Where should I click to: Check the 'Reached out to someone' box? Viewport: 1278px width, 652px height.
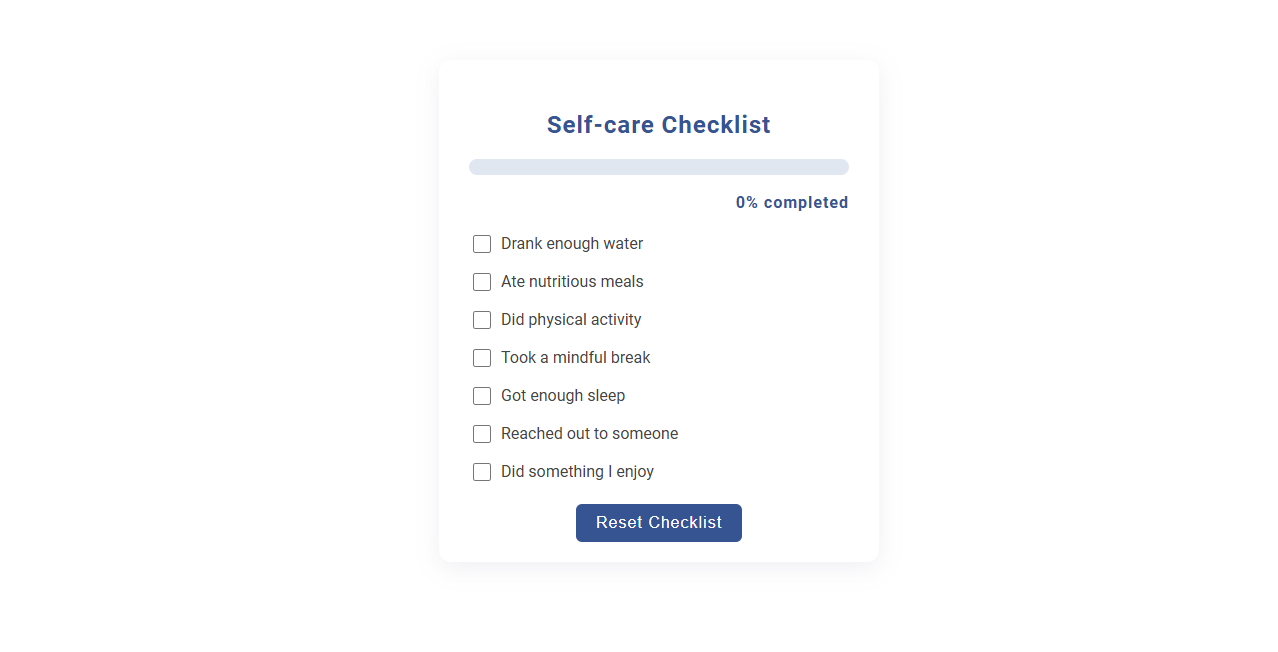(482, 434)
